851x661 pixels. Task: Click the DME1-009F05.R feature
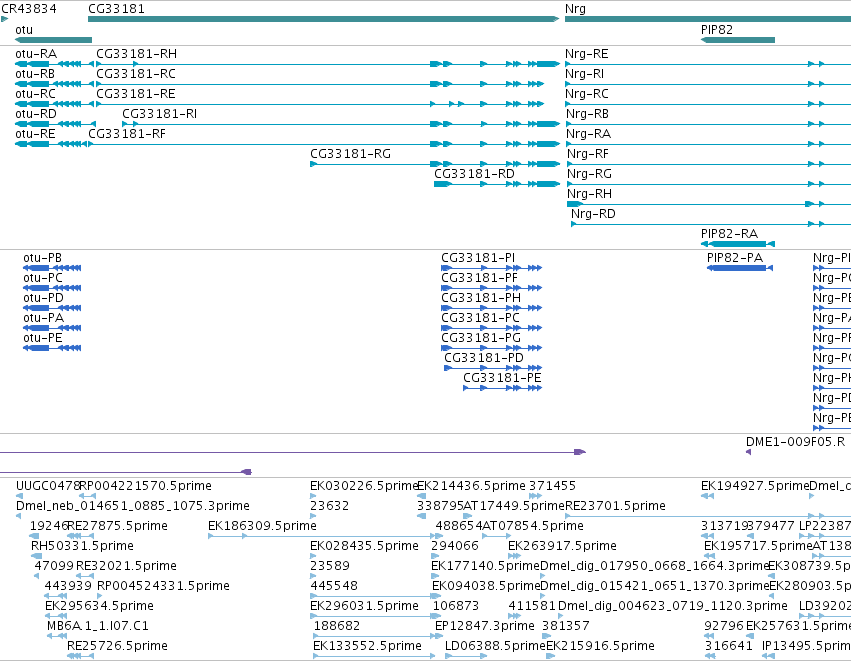(x=748, y=452)
